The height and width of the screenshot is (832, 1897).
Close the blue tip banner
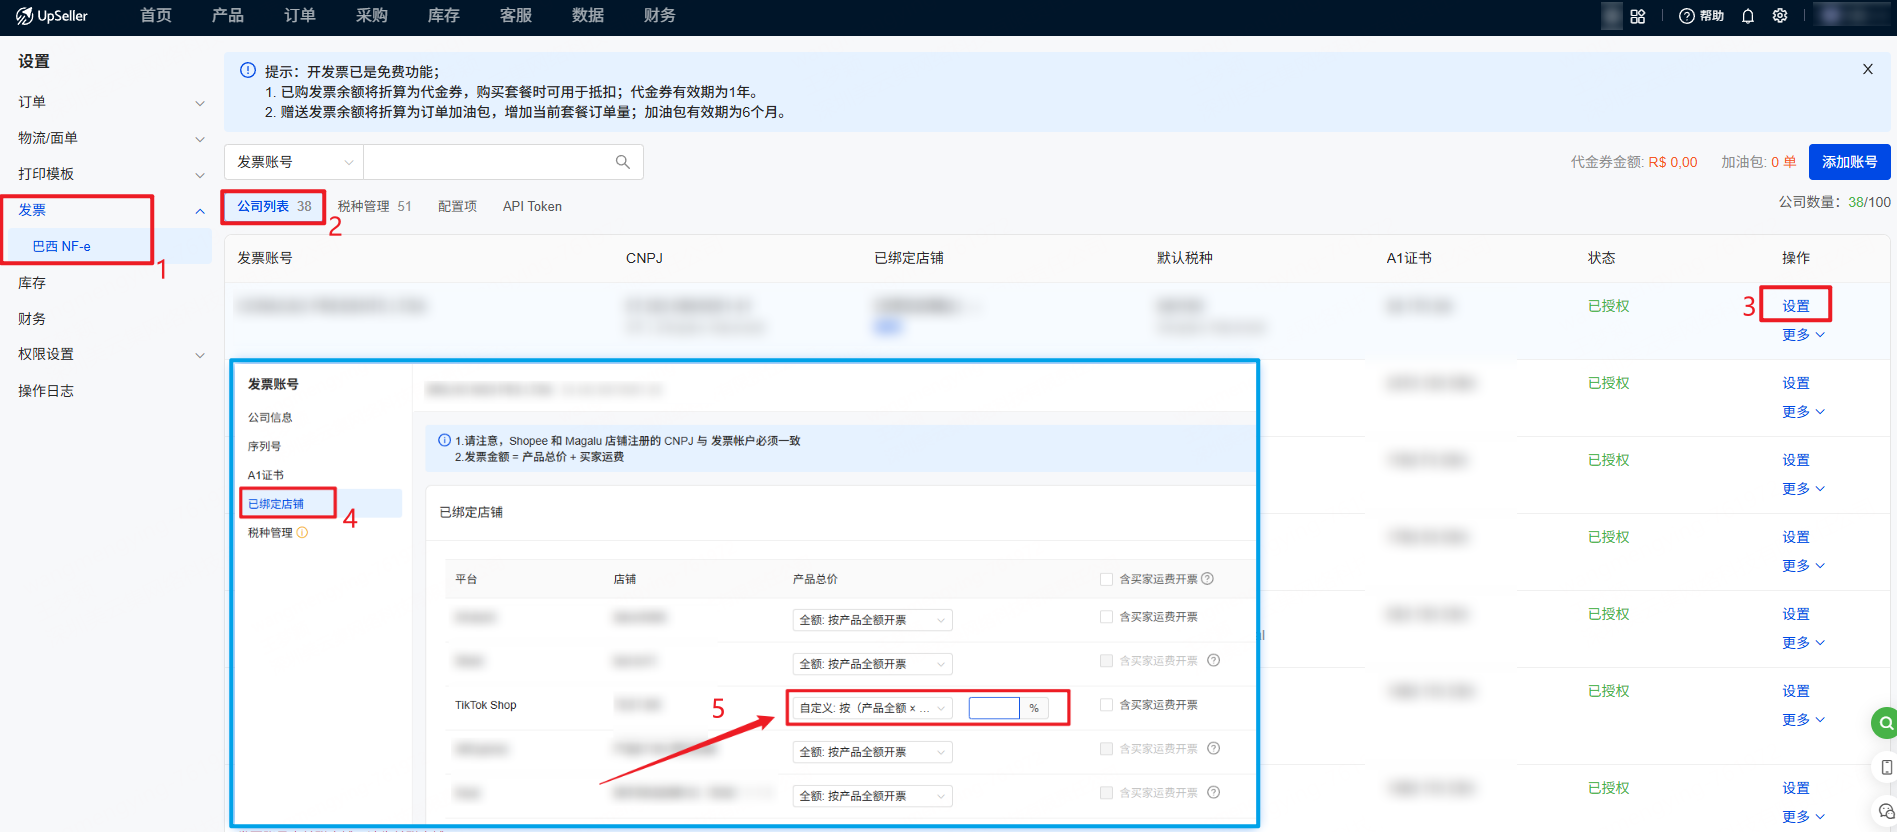(x=1867, y=69)
